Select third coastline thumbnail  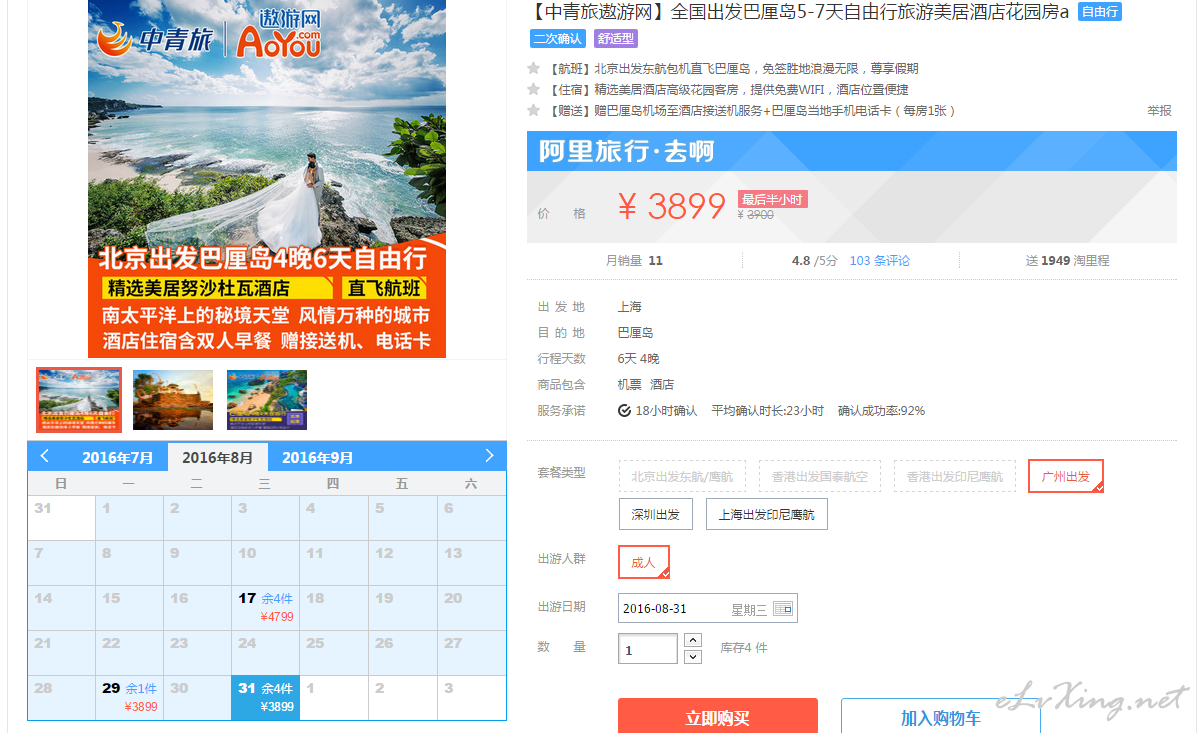(x=267, y=400)
